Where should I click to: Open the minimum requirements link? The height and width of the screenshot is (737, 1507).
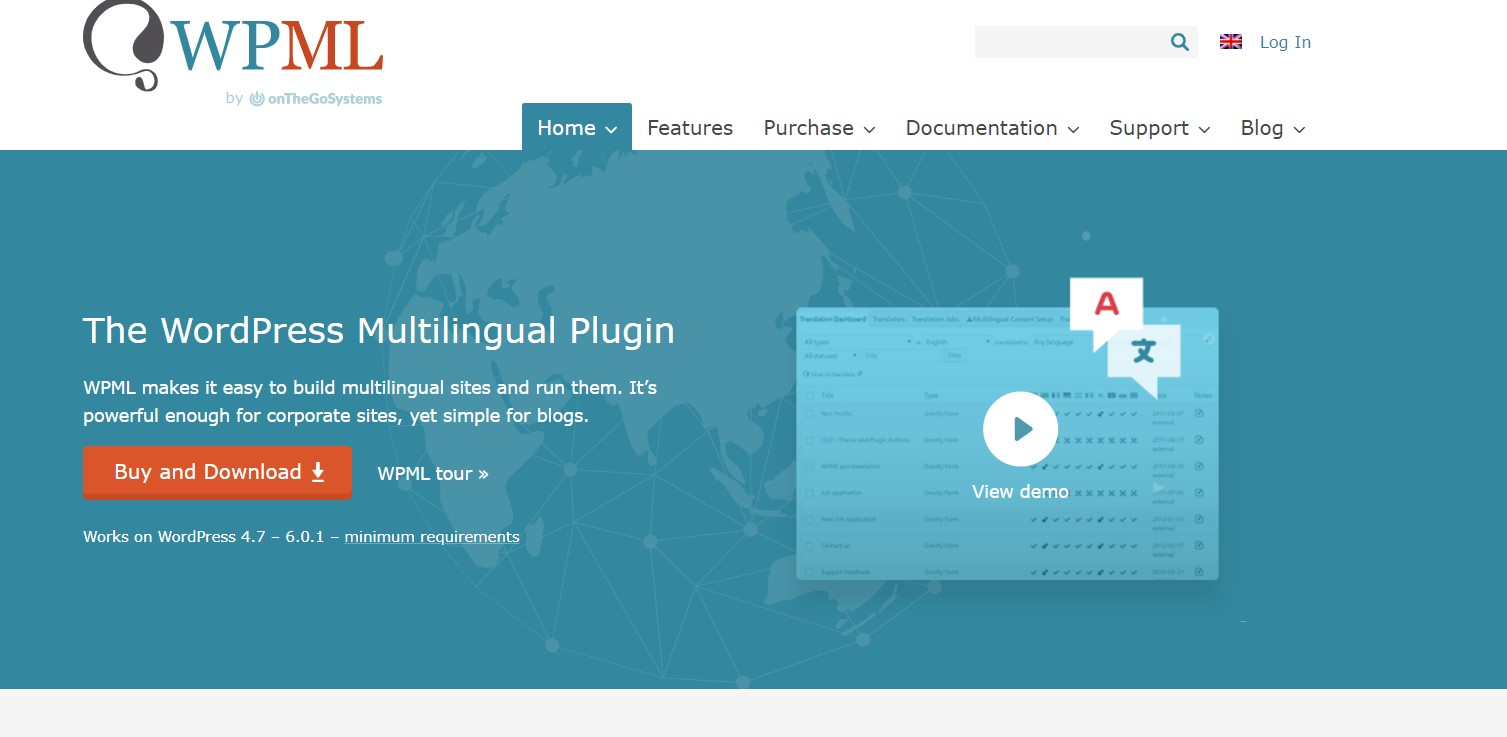(431, 536)
